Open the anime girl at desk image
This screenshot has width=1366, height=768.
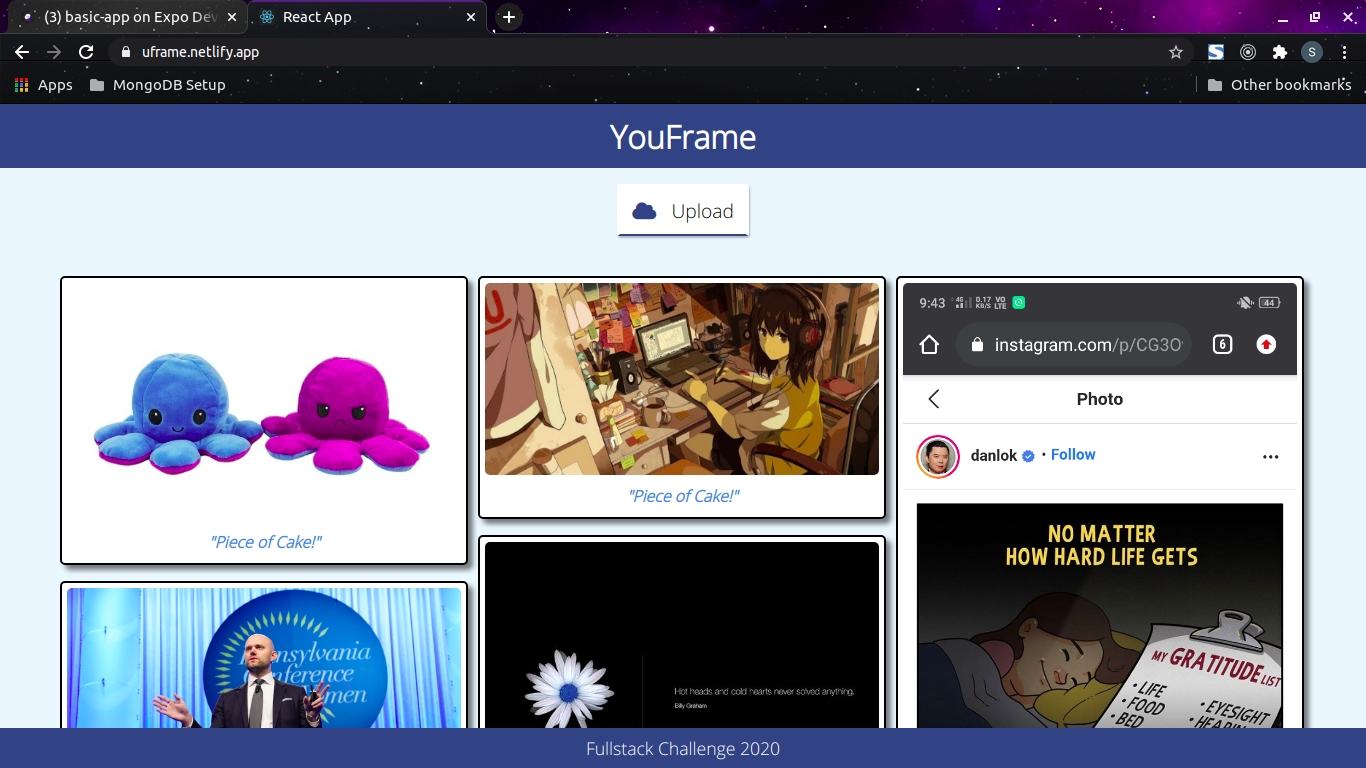[x=682, y=379]
